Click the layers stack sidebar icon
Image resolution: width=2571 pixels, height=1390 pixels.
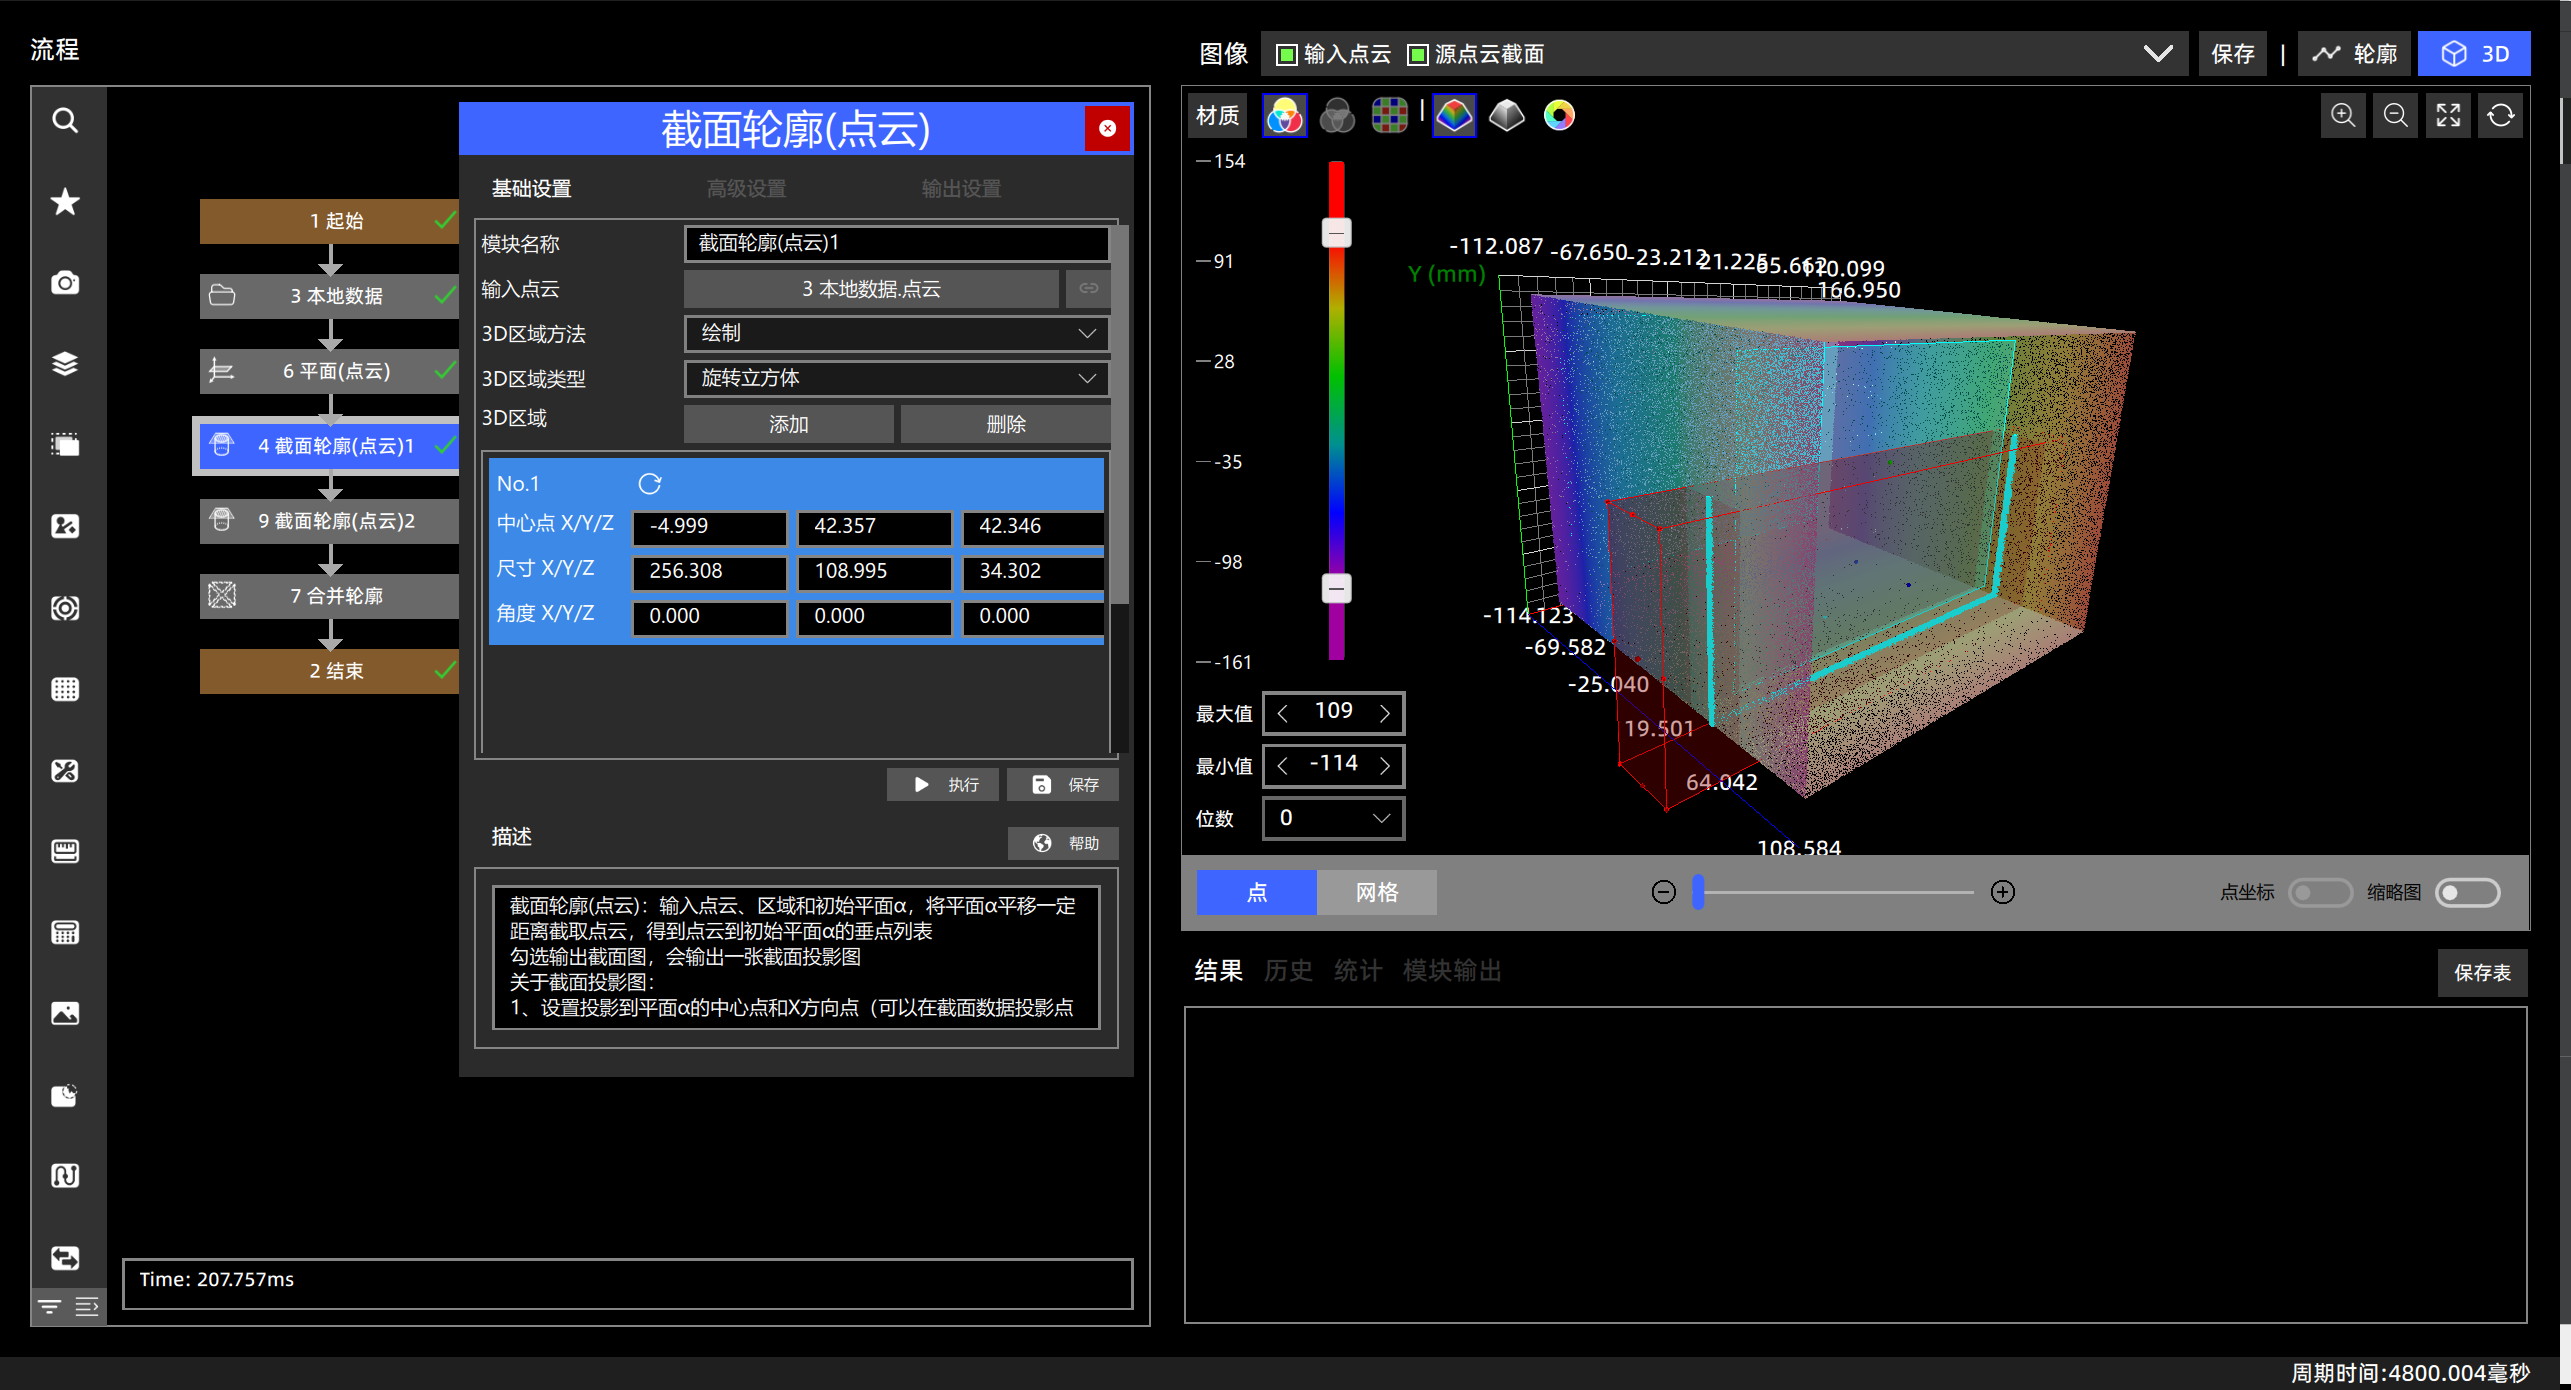[x=65, y=364]
